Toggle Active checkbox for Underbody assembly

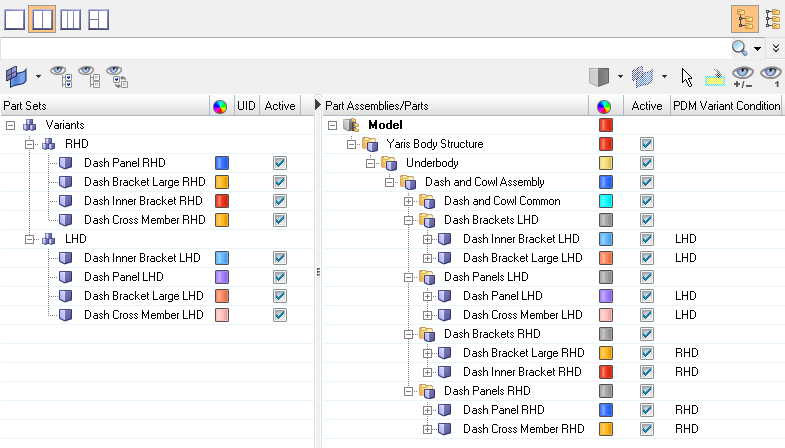pyautogui.click(x=647, y=163)
